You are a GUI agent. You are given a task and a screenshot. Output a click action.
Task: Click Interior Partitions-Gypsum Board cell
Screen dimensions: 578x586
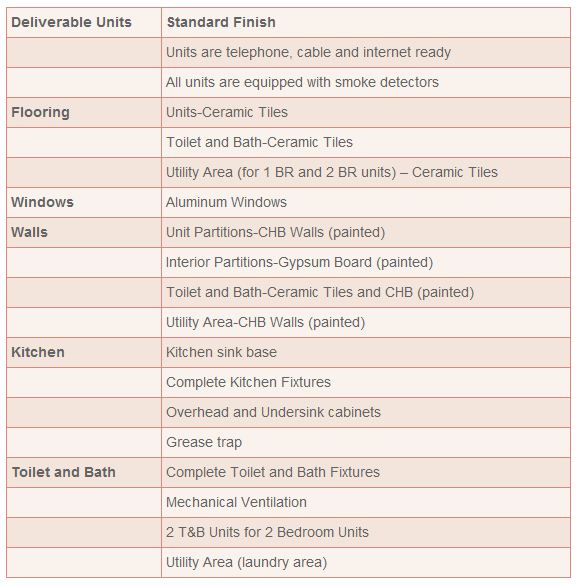tap(366, 262)
